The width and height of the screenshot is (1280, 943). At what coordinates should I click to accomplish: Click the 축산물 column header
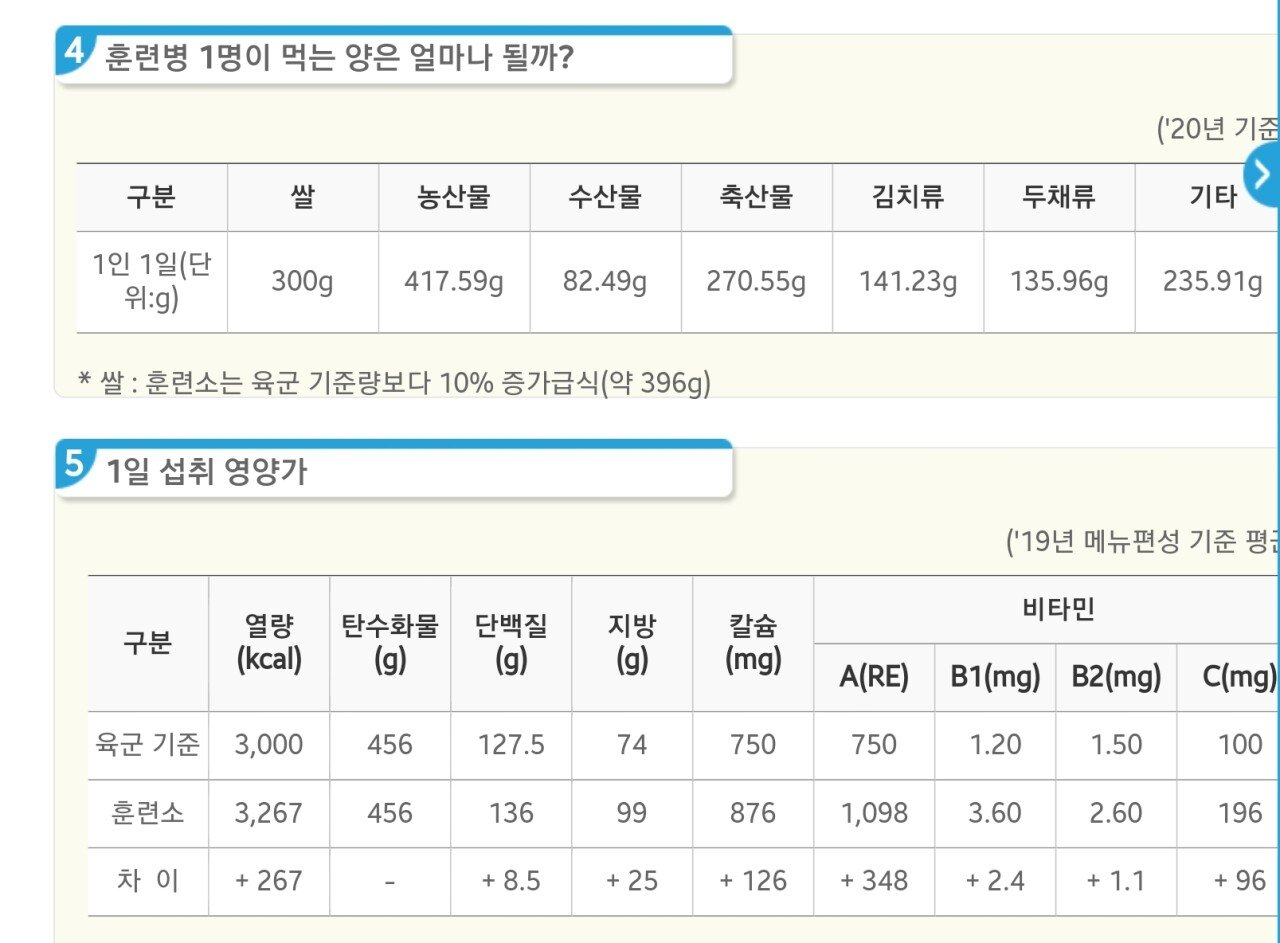click(756, 197)
